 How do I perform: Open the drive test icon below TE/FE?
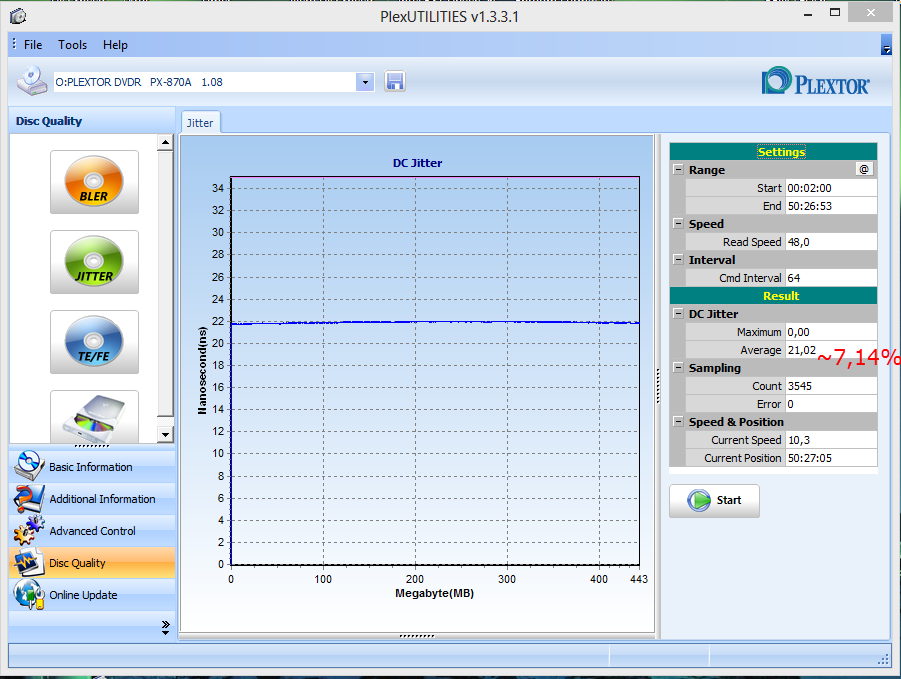pos(94,417)
